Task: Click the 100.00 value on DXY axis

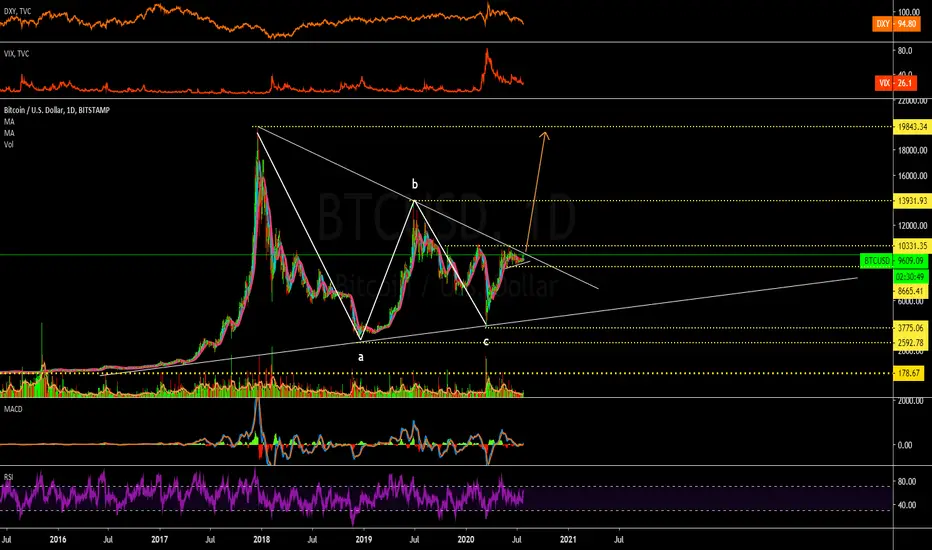Action: [x=909, y=12]
